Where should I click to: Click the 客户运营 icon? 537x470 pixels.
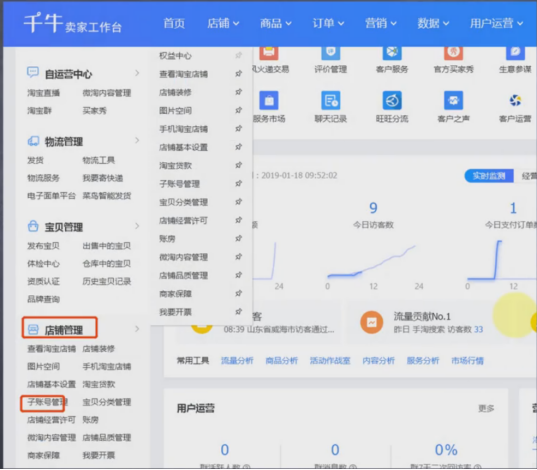tap(515, 100)
